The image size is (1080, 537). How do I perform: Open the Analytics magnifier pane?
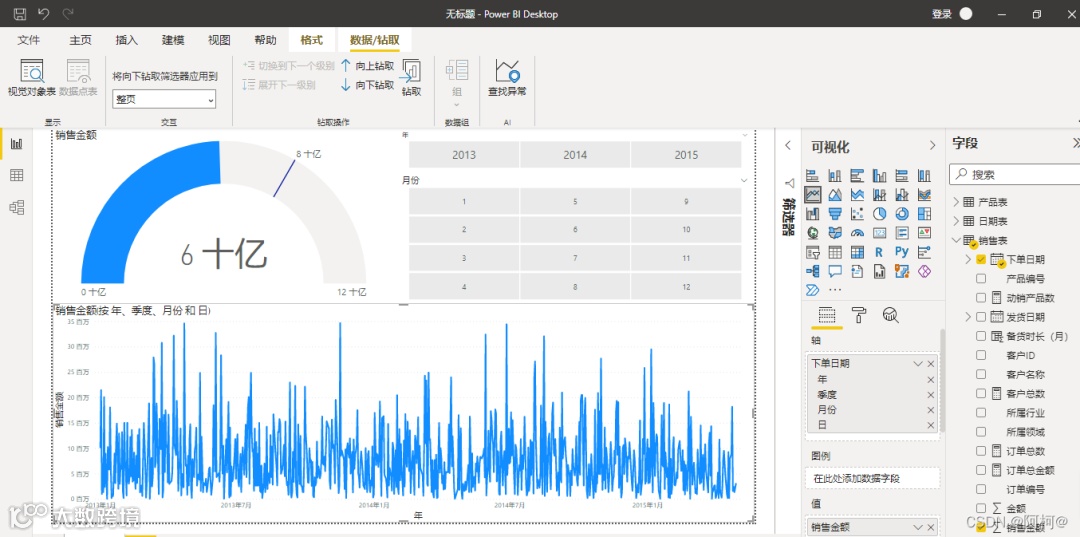click(891, 315)
